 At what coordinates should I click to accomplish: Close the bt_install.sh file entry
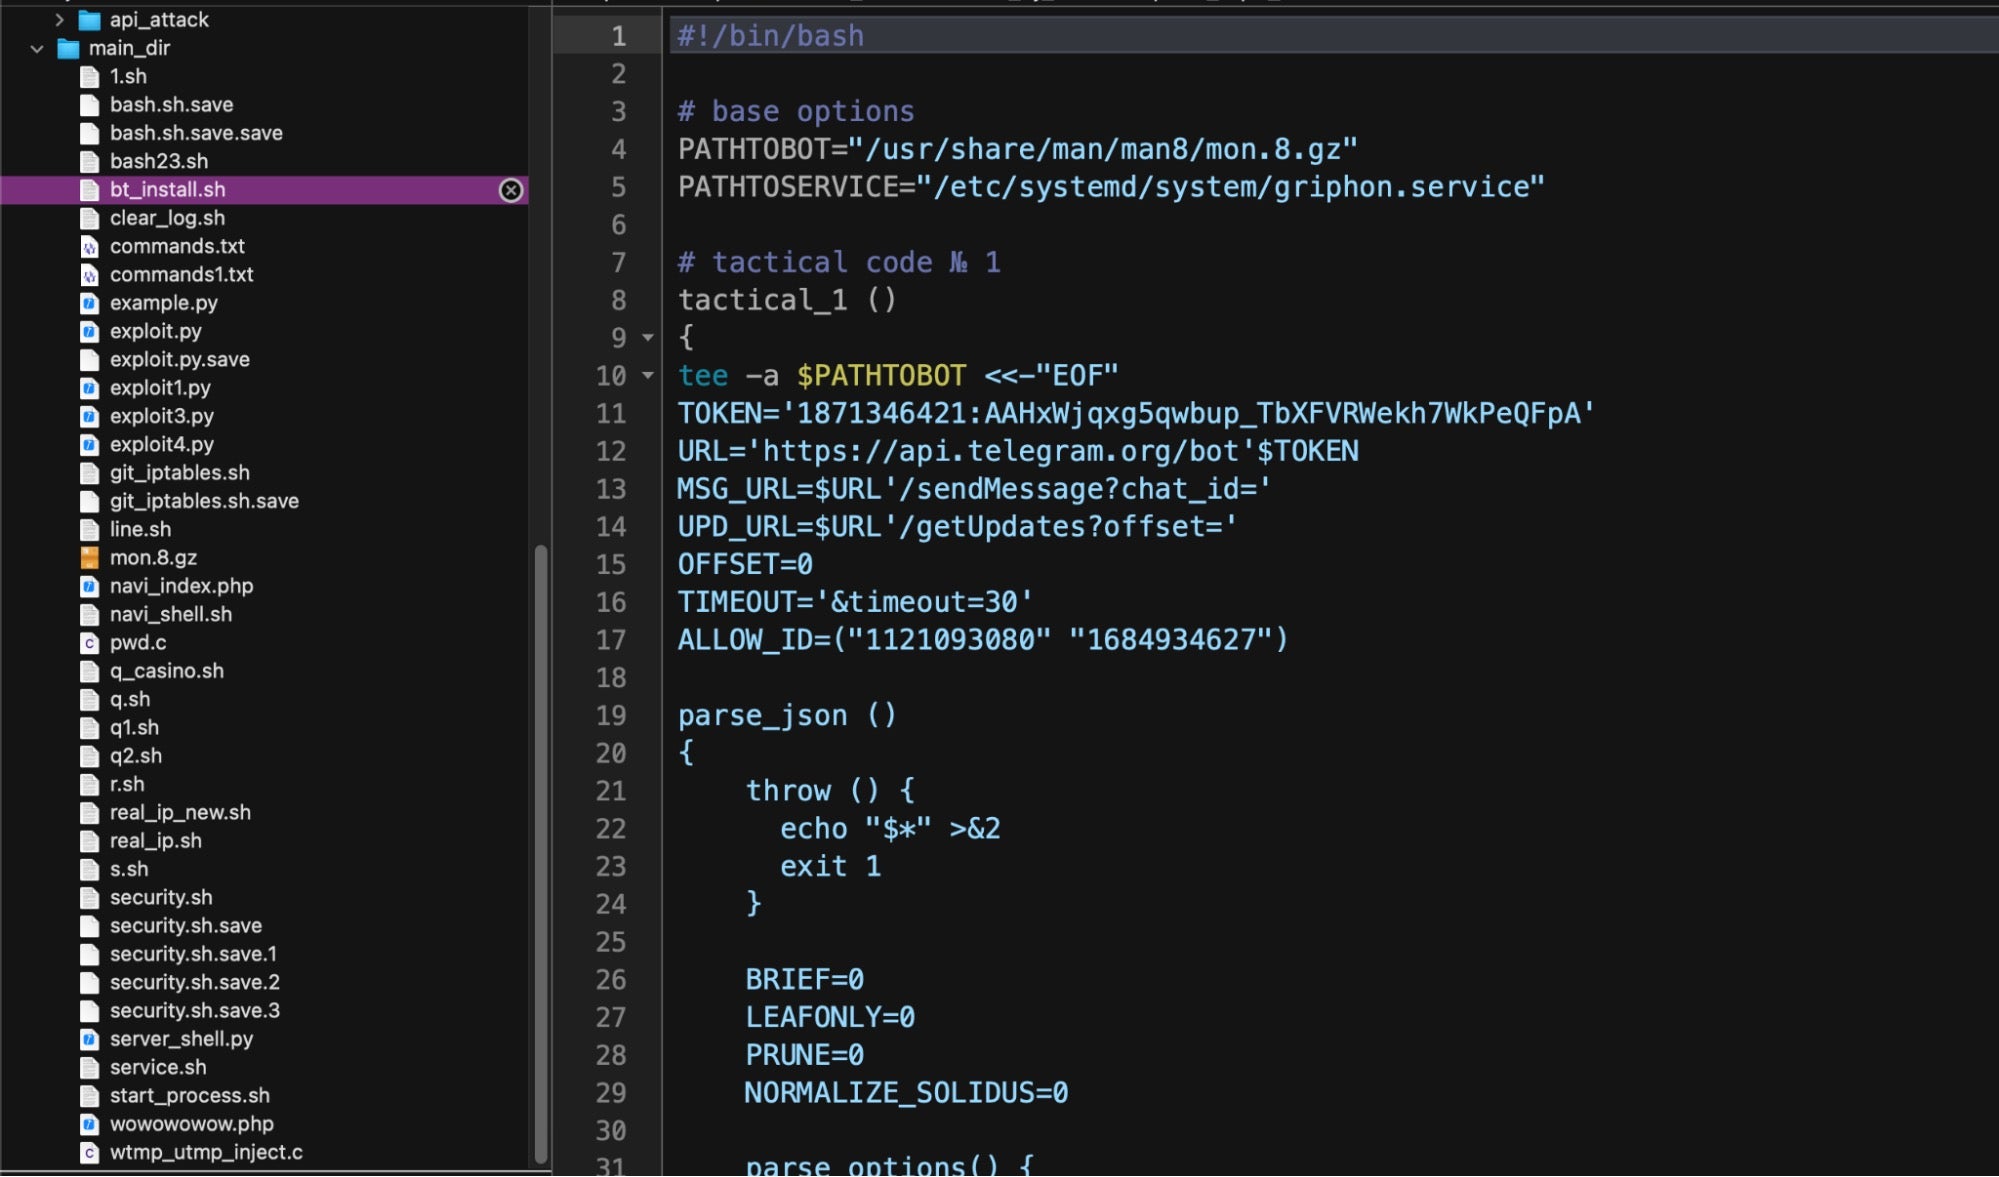510,190
